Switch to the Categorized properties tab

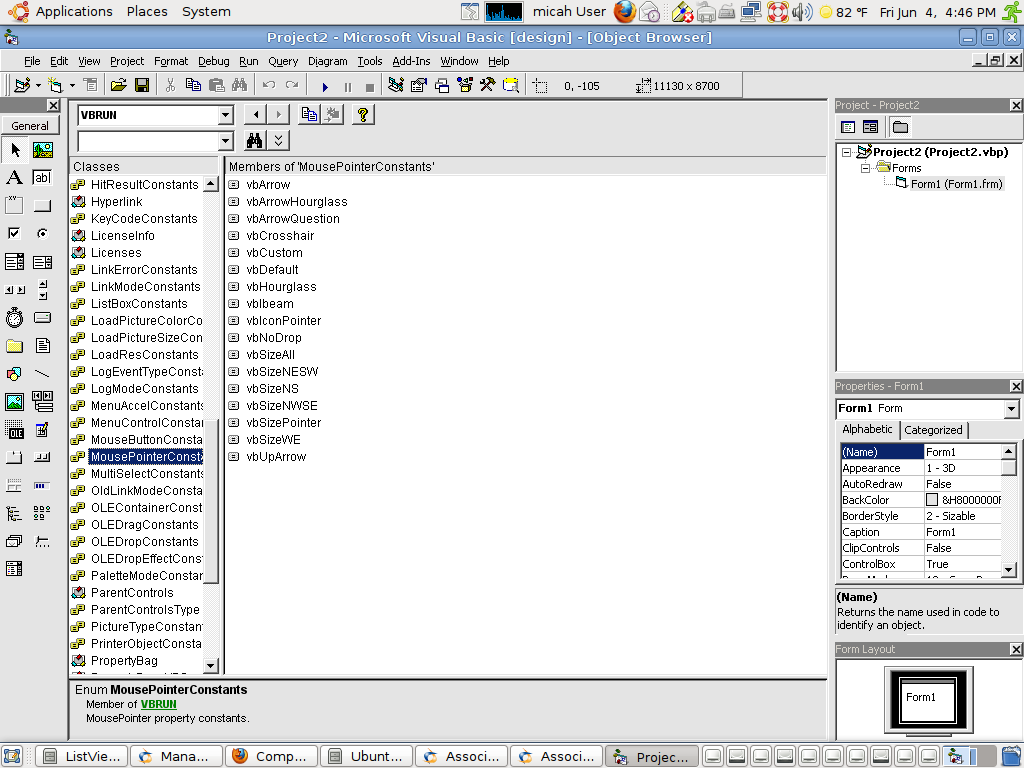(x=932, y=430)
